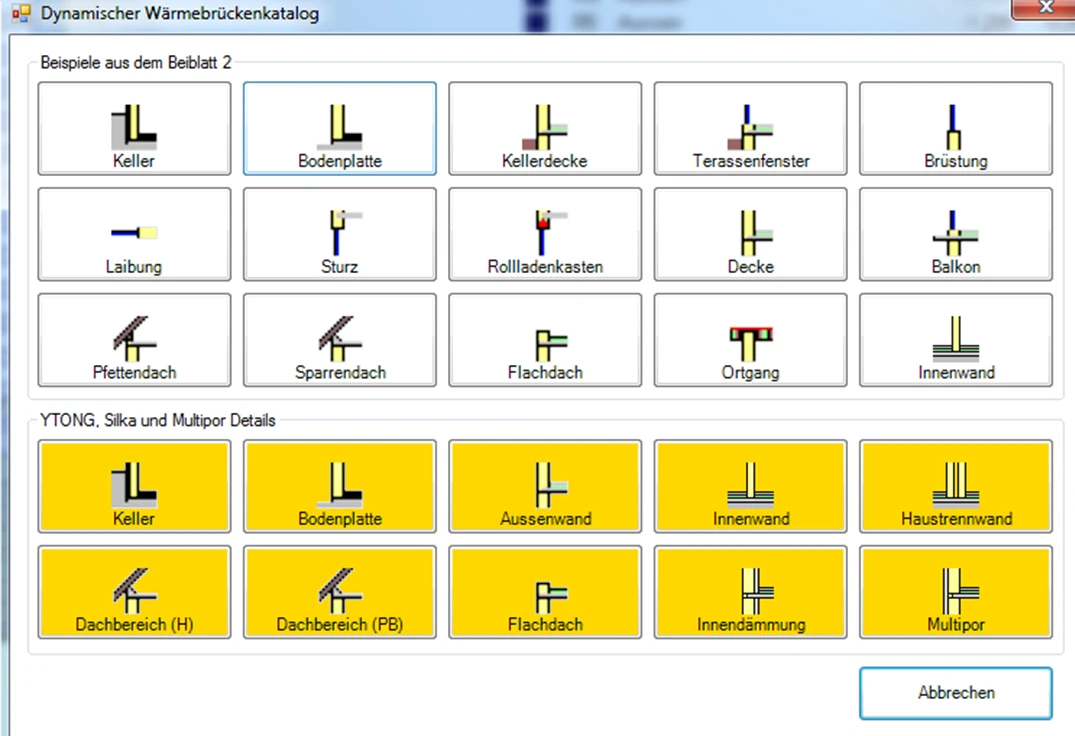This screenshot has height=736, width=1075.
Task: Open the yellow Haustrennwand detail
Action: tap(956, 487)
